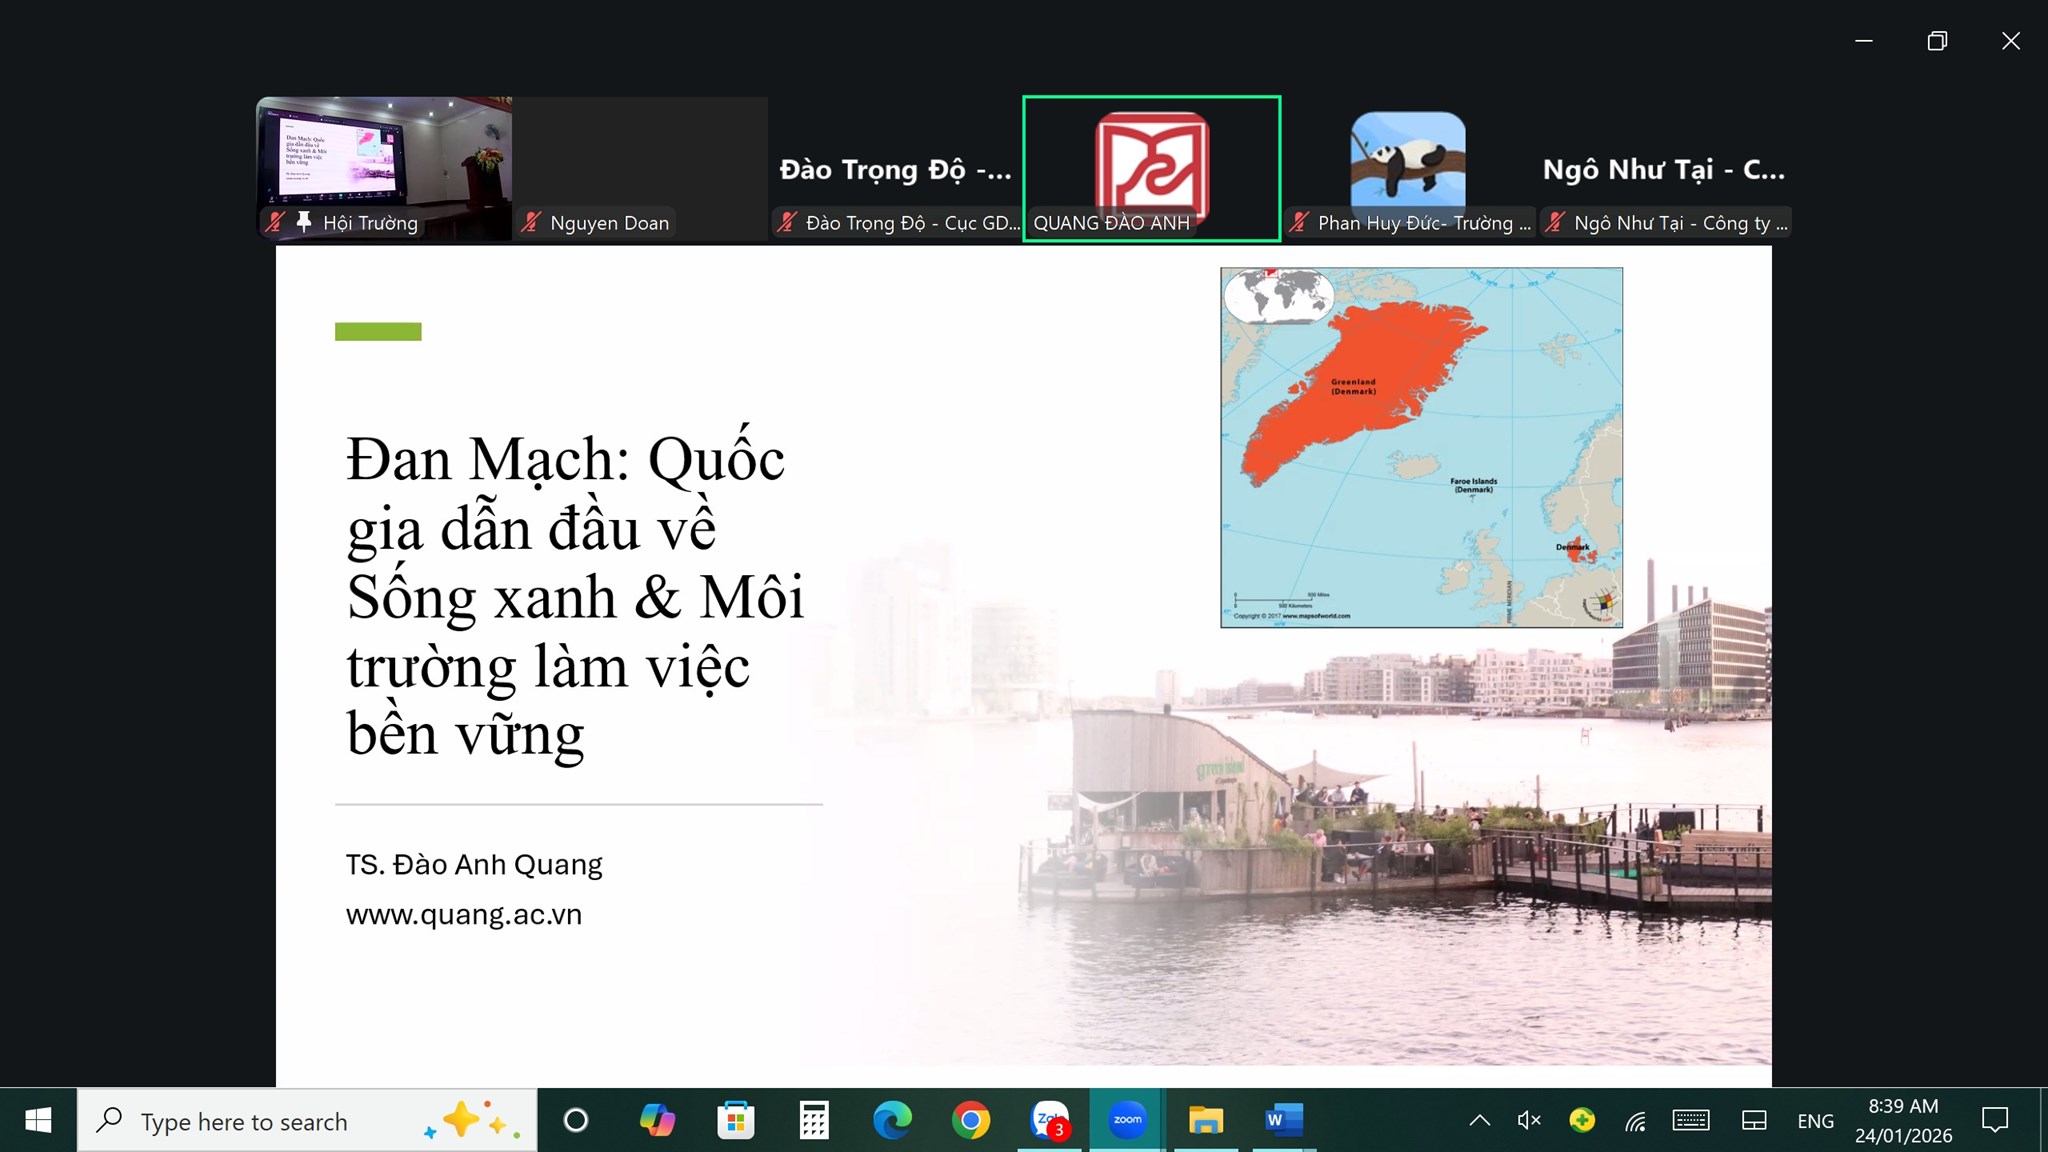
Task: Switch to the Zoom taskbar icon
Action: [x=1127, y=1120]
